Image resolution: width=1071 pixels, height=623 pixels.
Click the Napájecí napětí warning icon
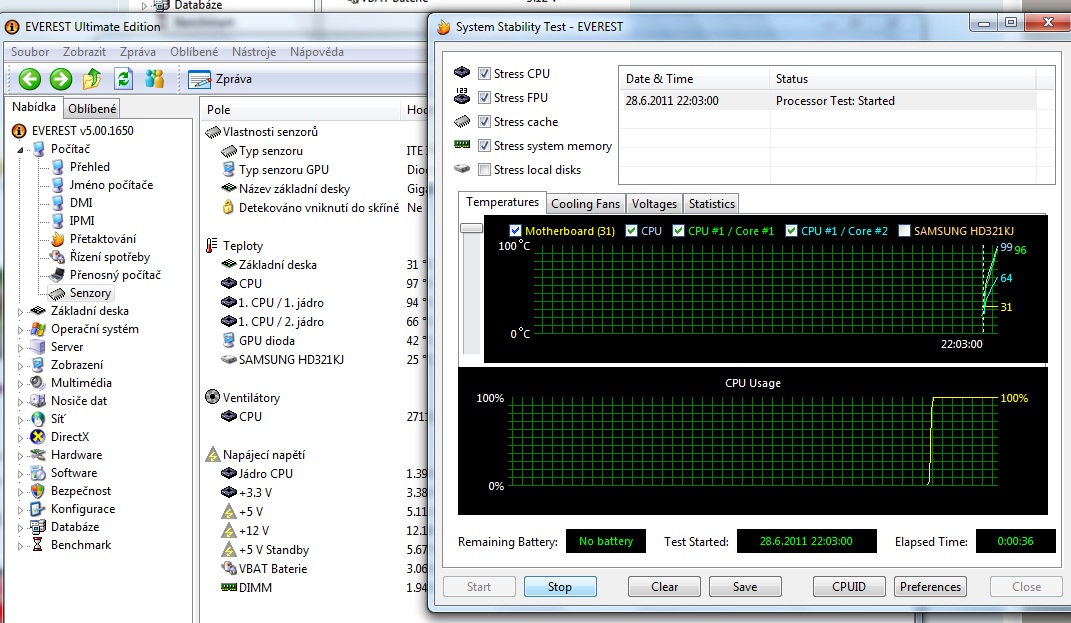click(x=212, y=455)
